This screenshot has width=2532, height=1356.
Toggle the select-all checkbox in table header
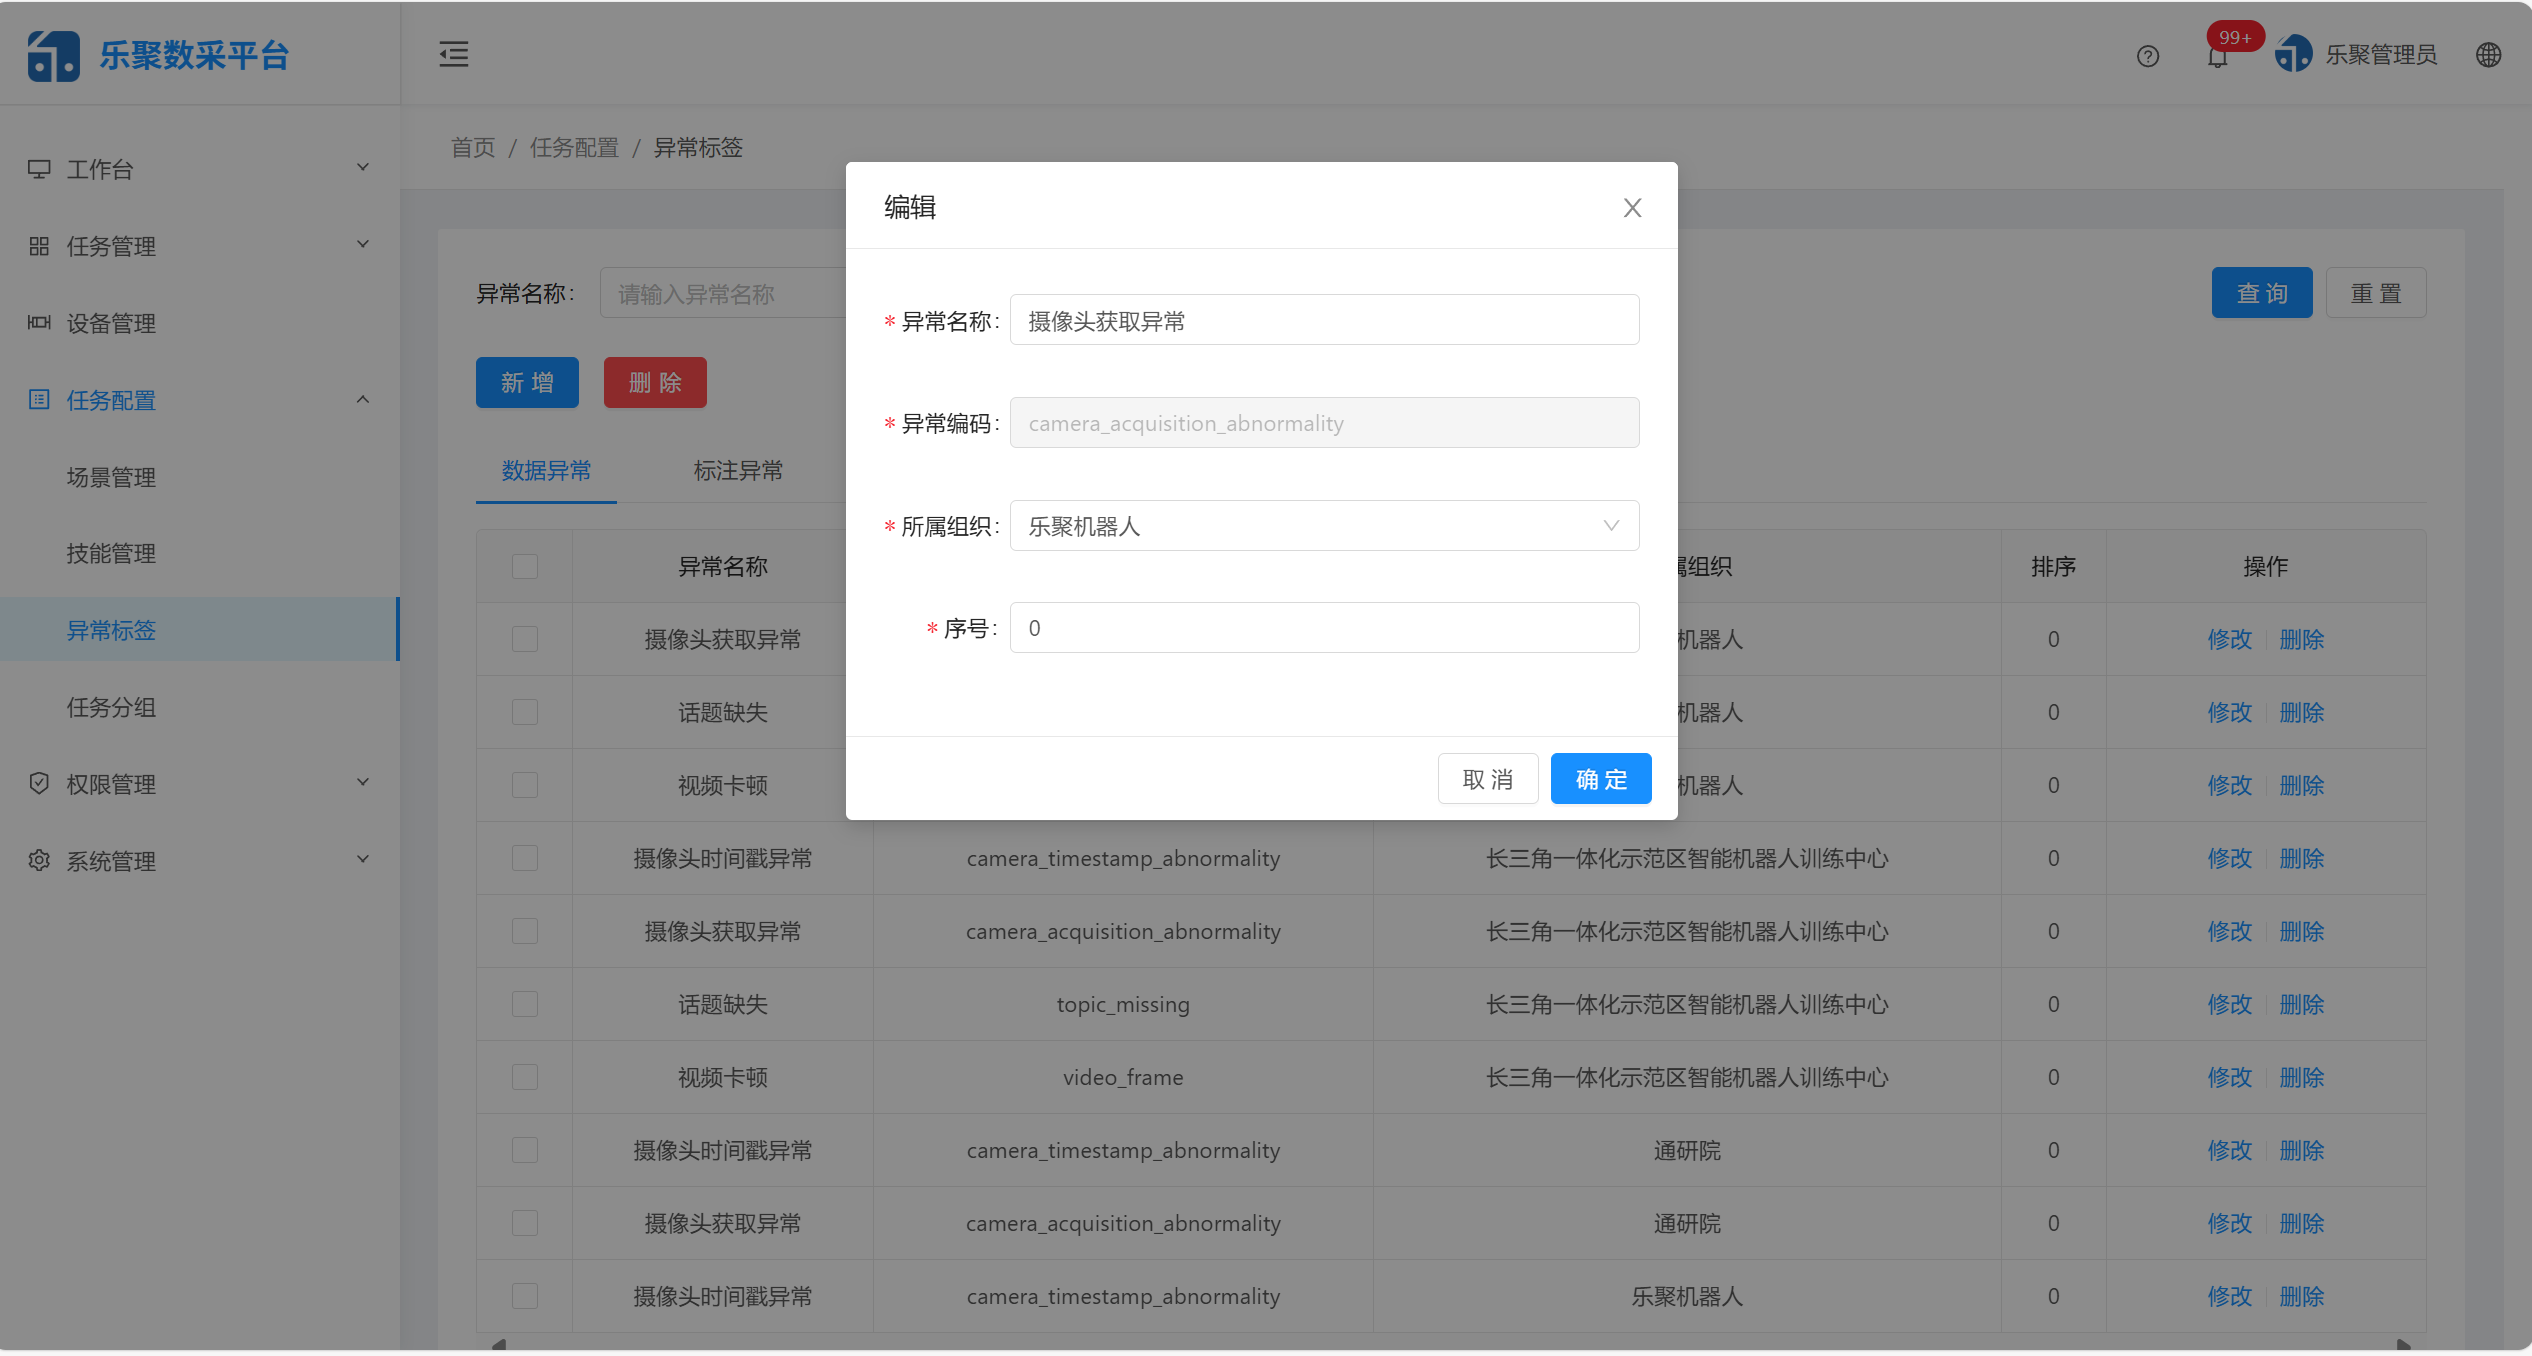(525, 566)
